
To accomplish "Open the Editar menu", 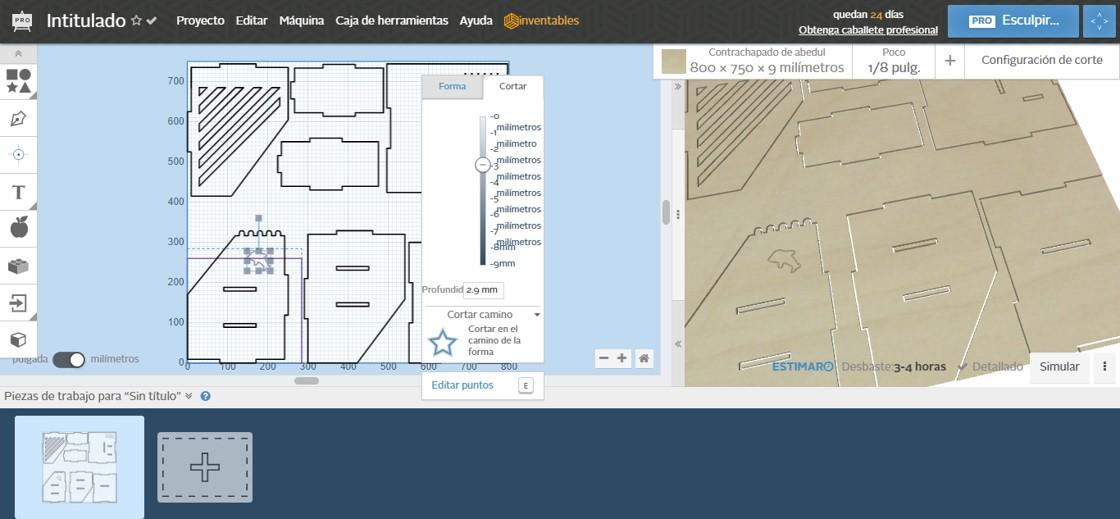I will pyautogui.click(x=251, y=21).
